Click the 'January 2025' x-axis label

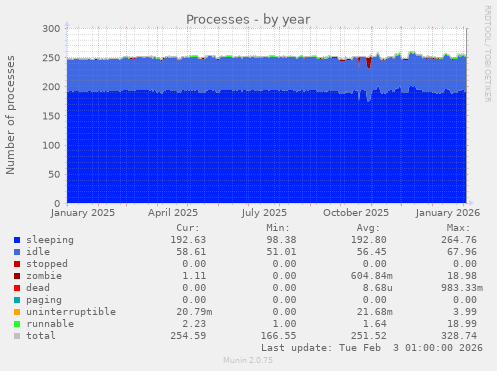pos(83,213)
